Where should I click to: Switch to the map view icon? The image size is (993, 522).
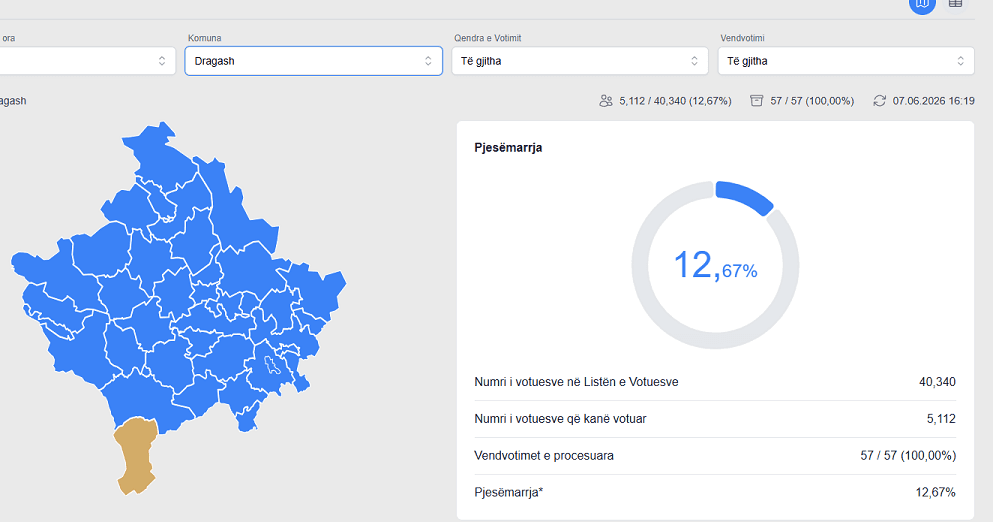(x=922, y=4)
